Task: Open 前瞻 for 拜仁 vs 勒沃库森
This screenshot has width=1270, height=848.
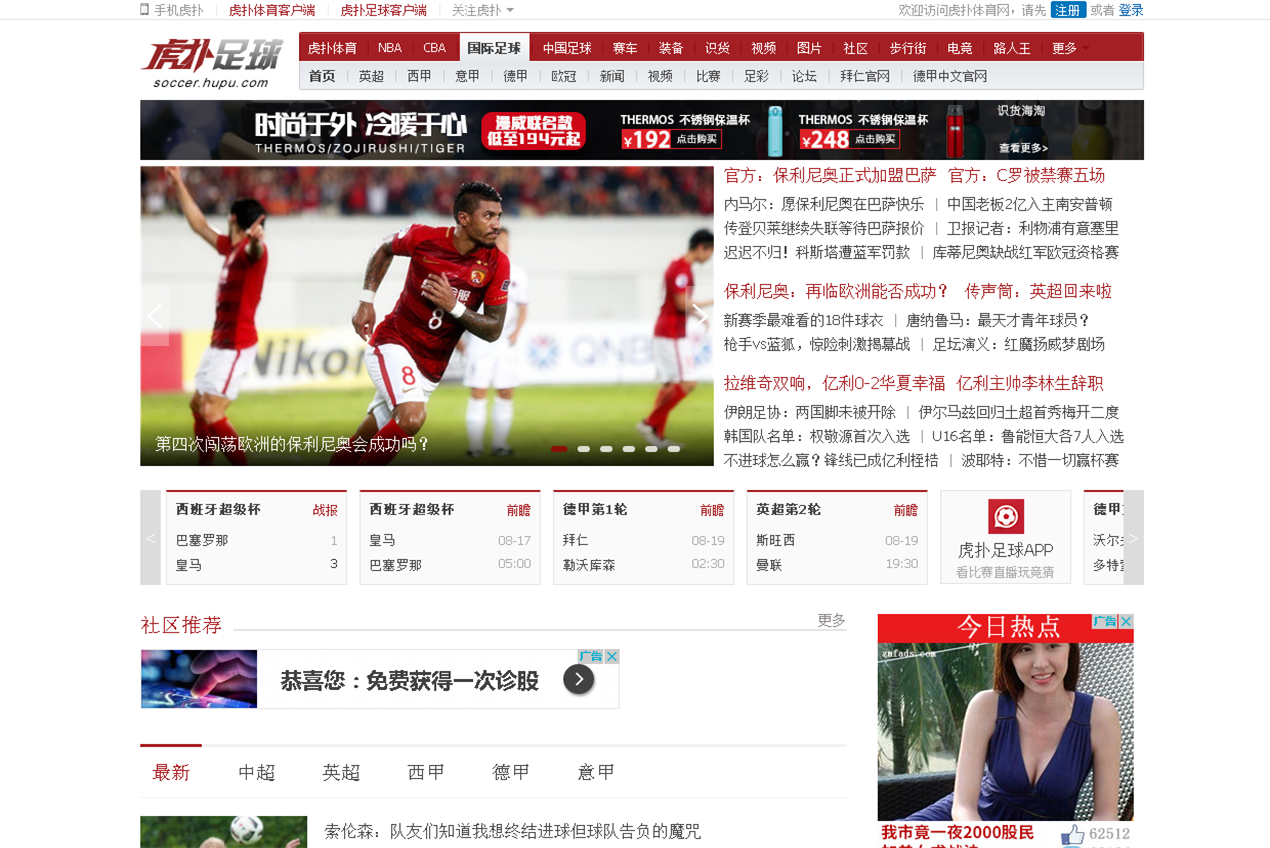Action: pos(712,510)
